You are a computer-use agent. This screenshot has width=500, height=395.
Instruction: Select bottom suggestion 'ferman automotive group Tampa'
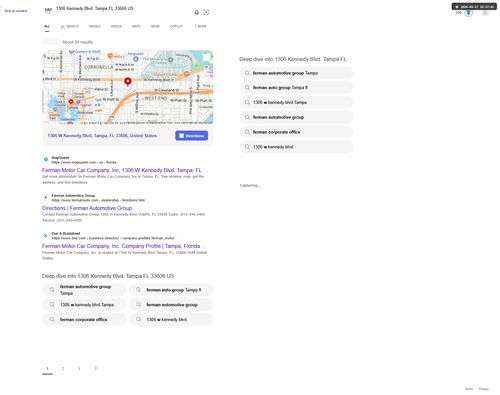84,290
